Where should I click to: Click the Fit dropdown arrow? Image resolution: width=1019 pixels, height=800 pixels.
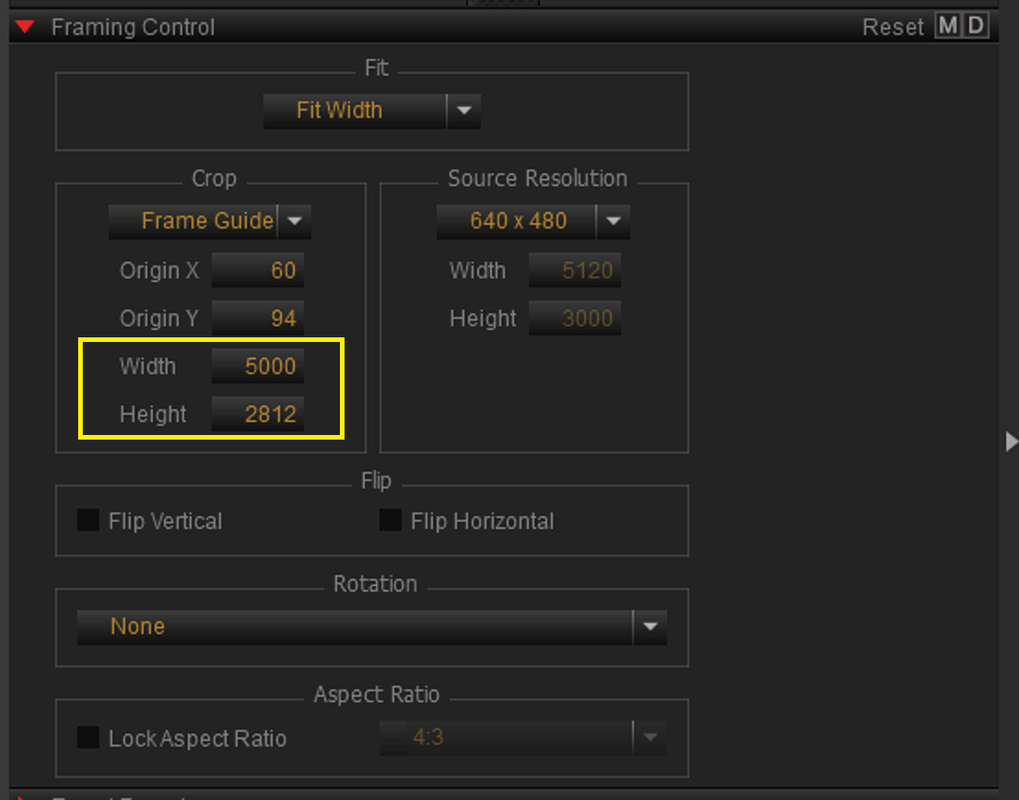coord(464,110)
